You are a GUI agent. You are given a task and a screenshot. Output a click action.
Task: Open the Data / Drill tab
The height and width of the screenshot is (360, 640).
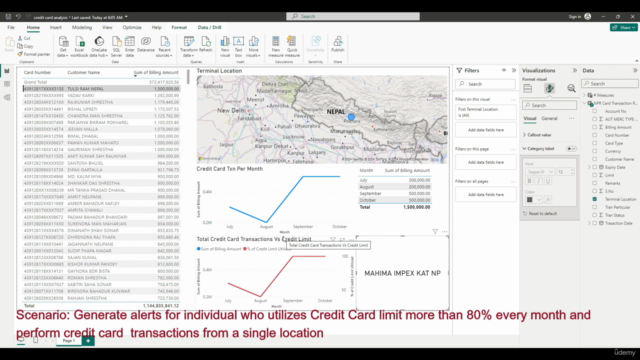tap(209, 27)
